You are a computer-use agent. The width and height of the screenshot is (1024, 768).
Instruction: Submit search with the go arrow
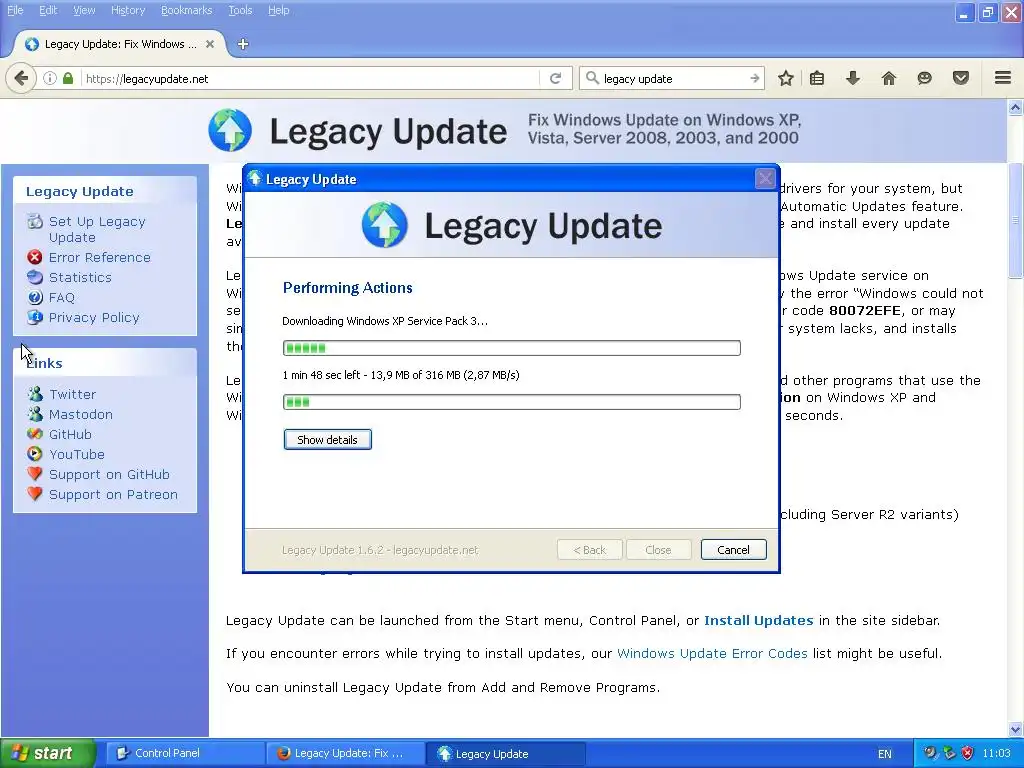[755, 78]
